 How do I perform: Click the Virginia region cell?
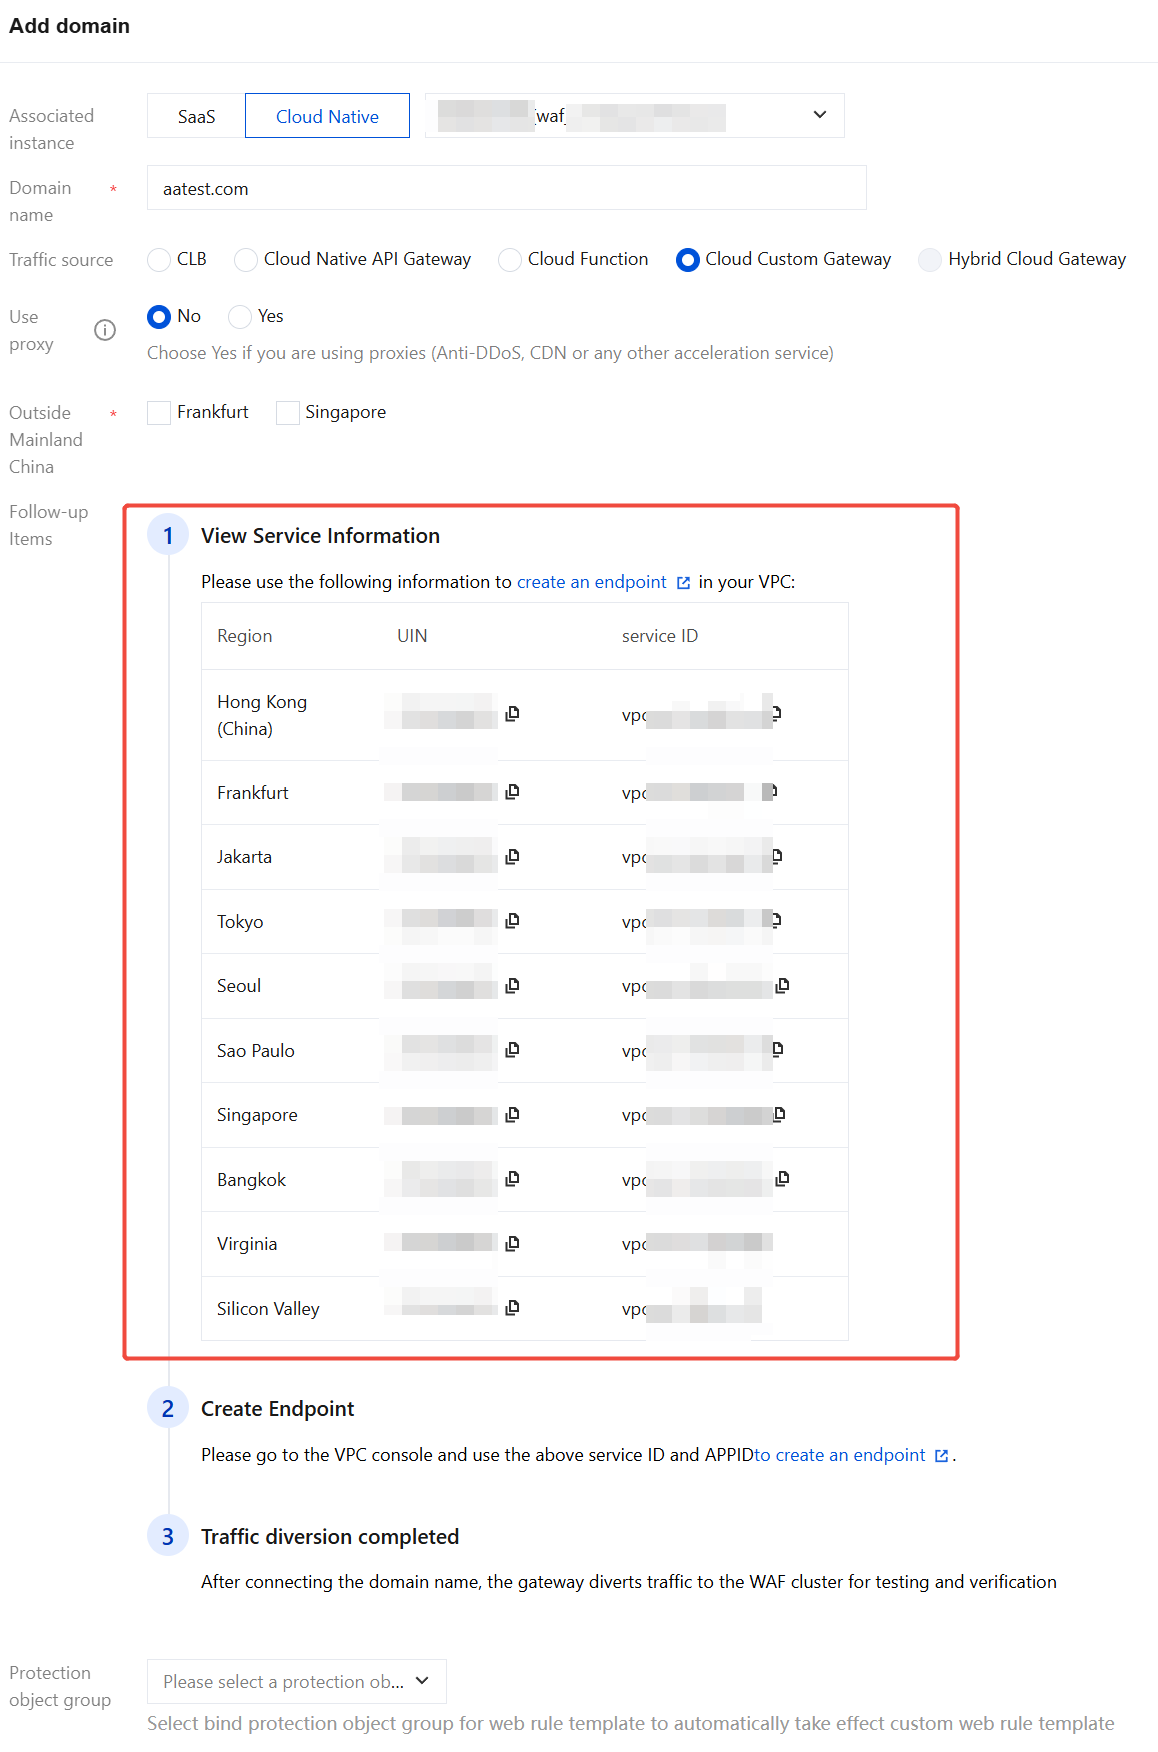pyautogui.click(x=247, y=1244)
